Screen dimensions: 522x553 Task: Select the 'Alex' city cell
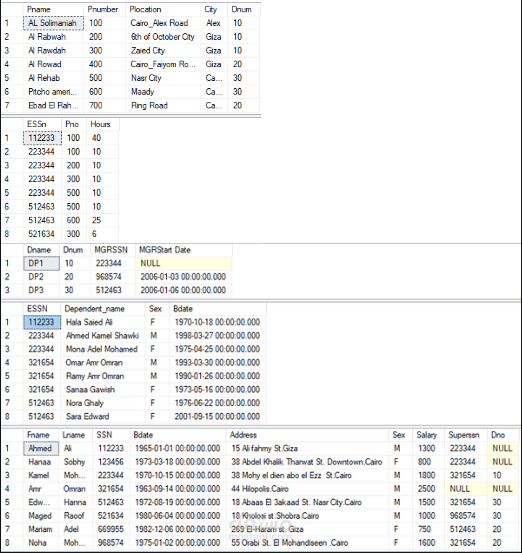coord(214,23)
